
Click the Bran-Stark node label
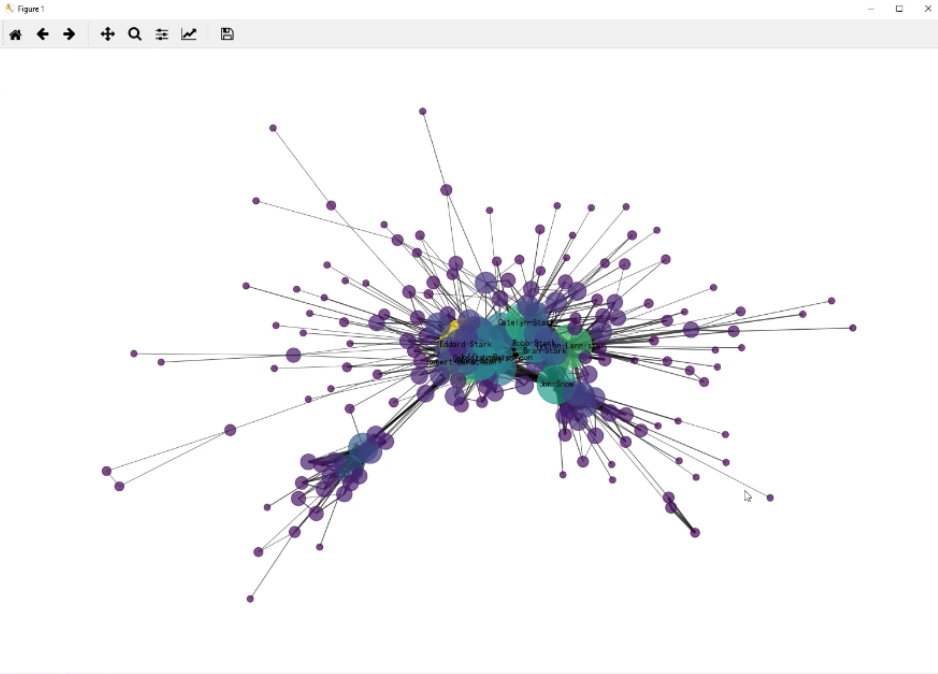pyautogui.click(x=544, y=351)
